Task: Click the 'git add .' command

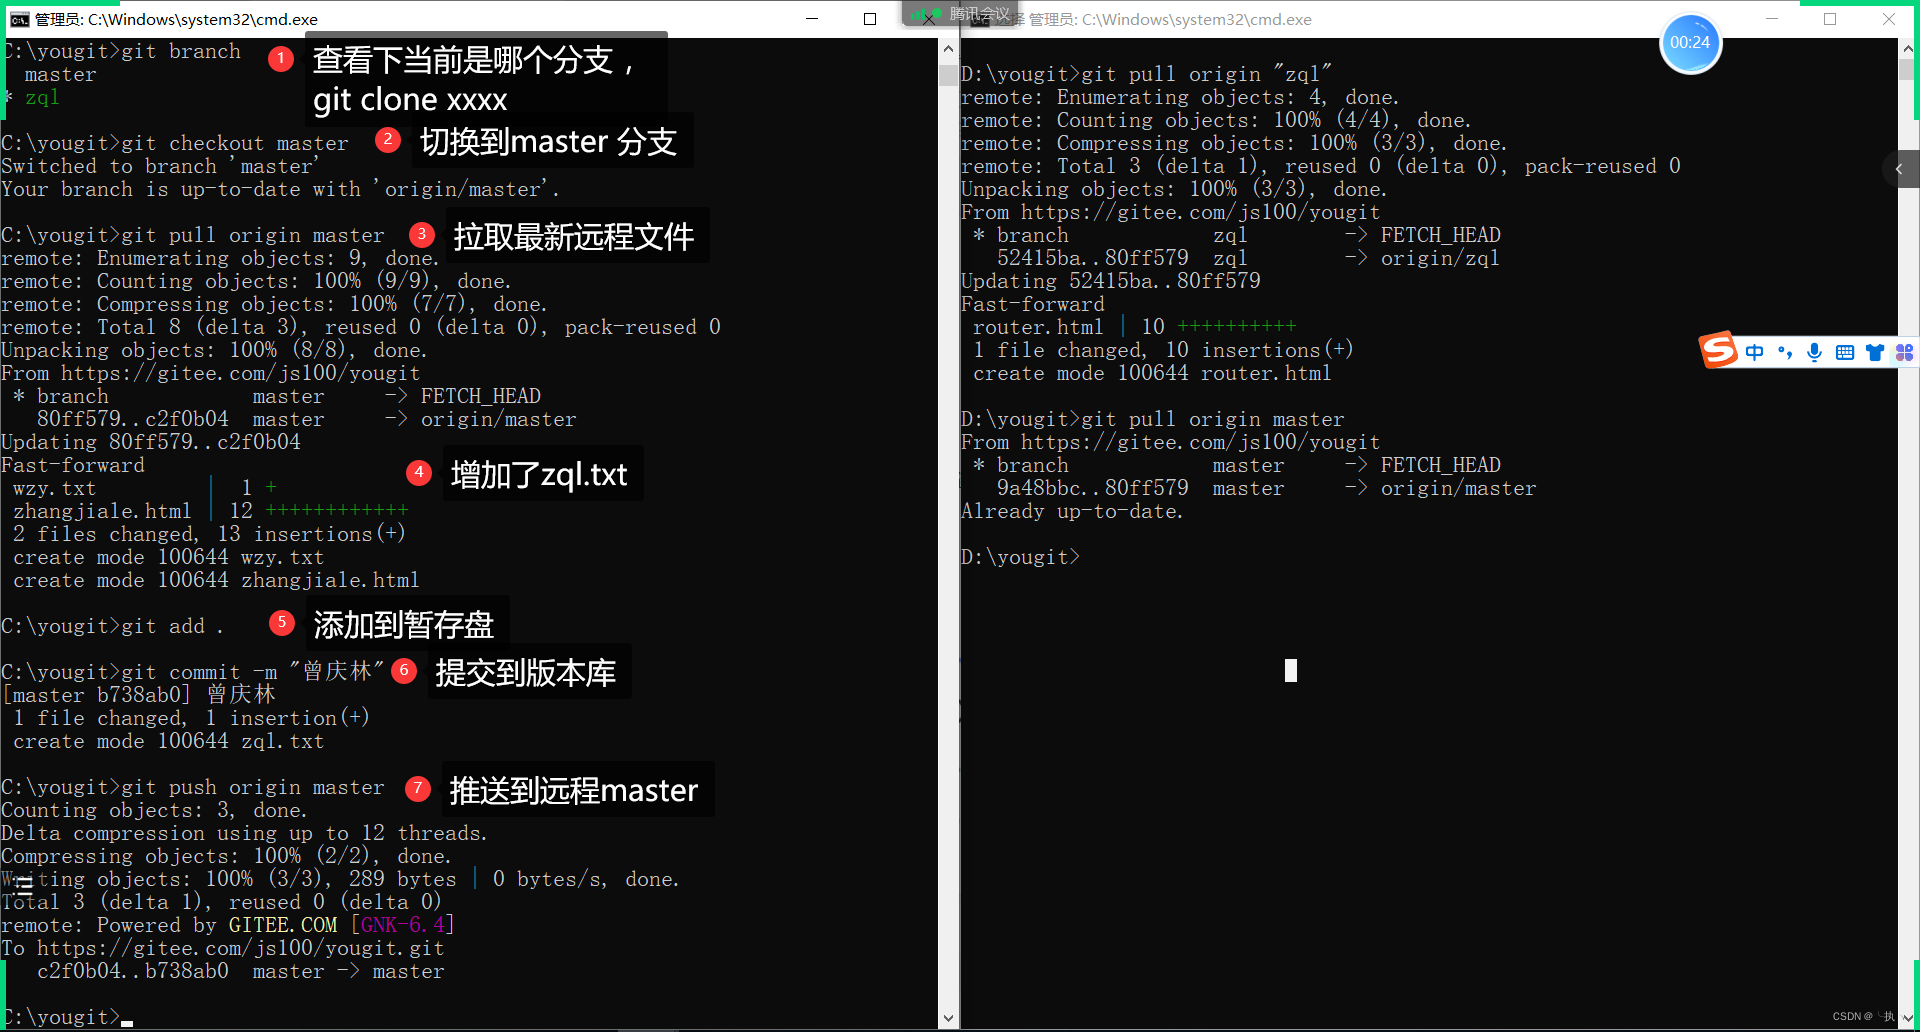Action: click(x=172, y=626)
